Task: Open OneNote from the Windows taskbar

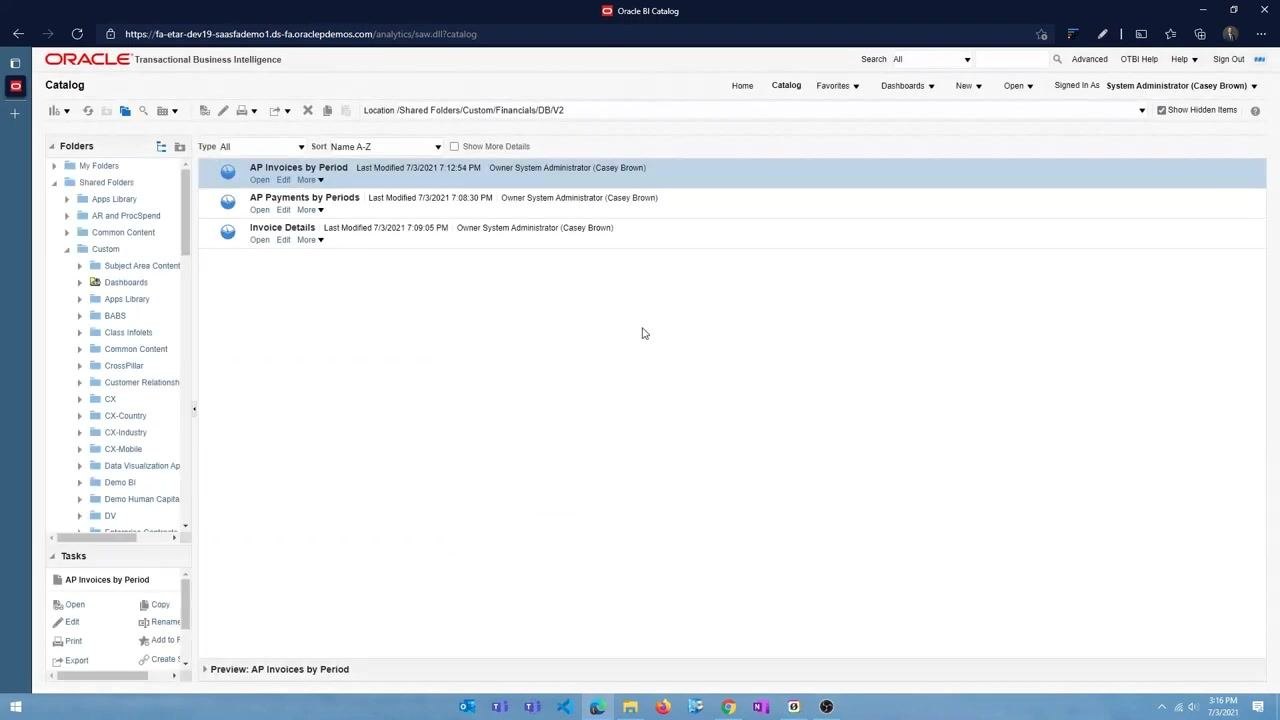Action: pyautogui.click(x=761, y=707)
